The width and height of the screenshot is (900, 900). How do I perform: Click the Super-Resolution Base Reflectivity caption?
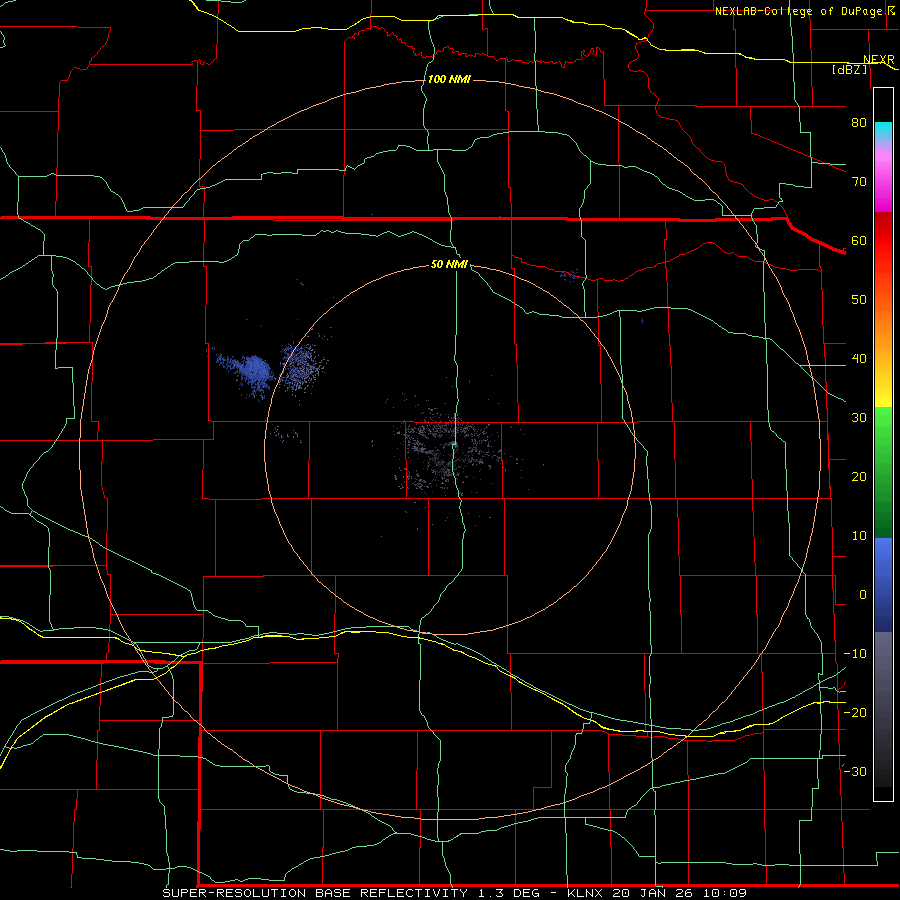[455, 893]
